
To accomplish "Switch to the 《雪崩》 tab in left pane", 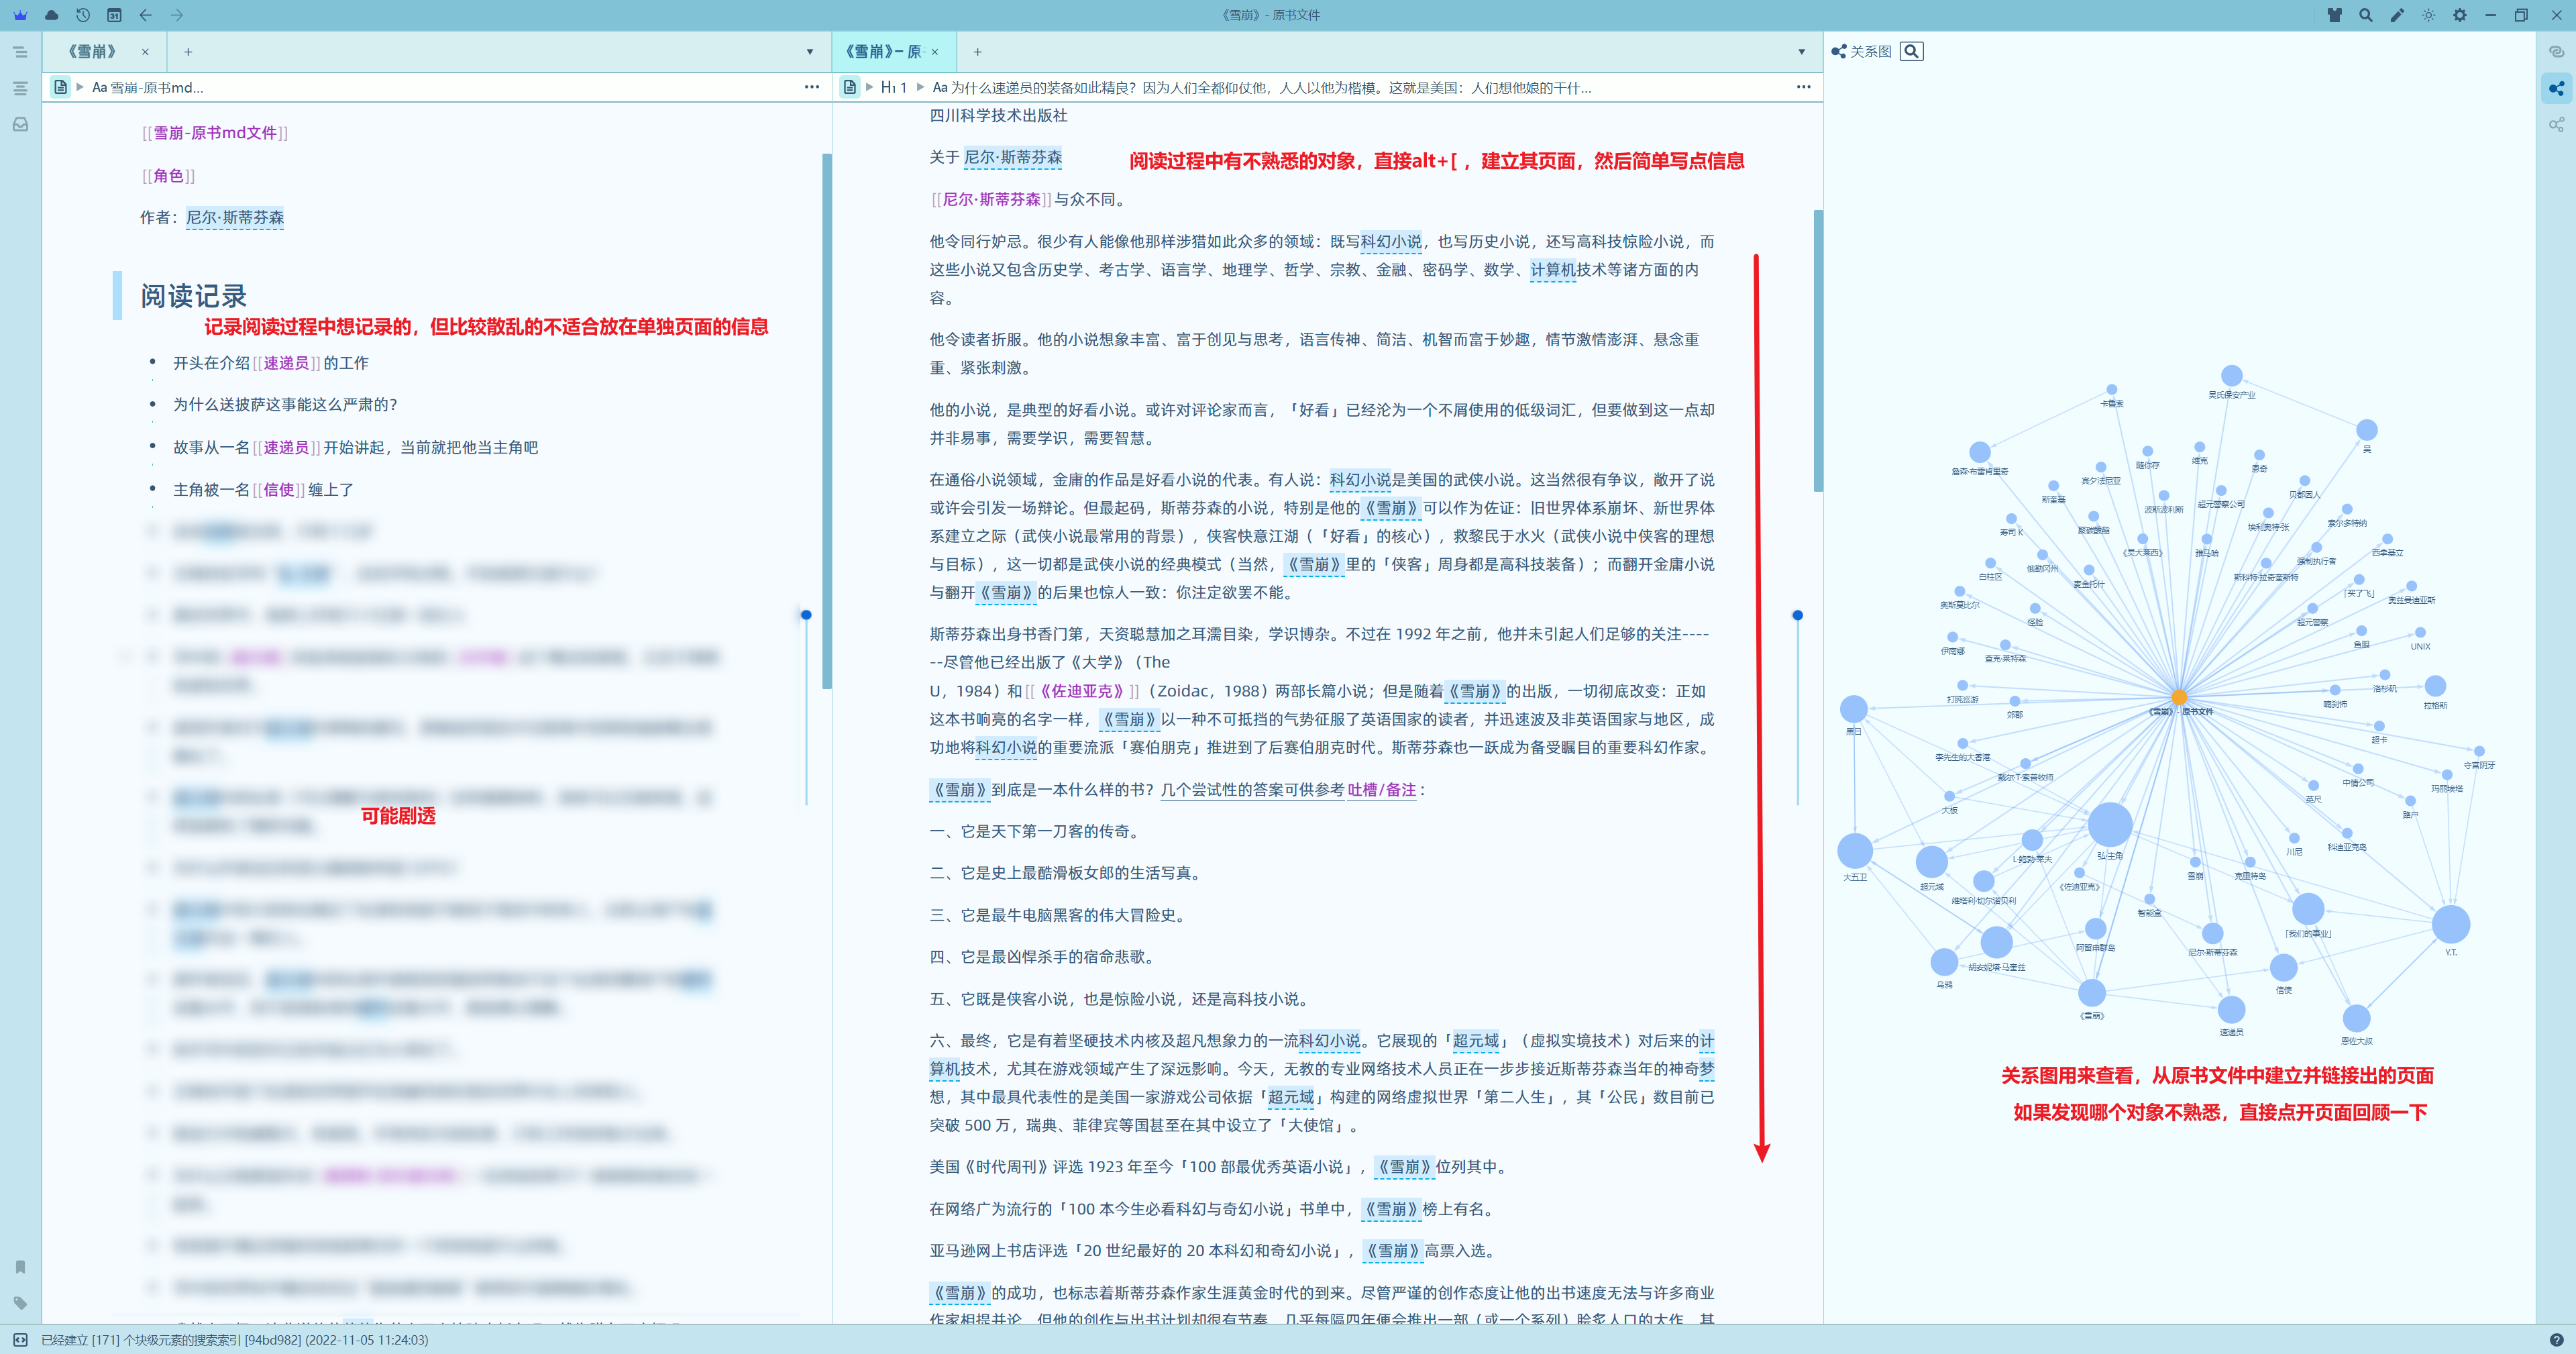I will pyautogui.click(x=93, y=52).
